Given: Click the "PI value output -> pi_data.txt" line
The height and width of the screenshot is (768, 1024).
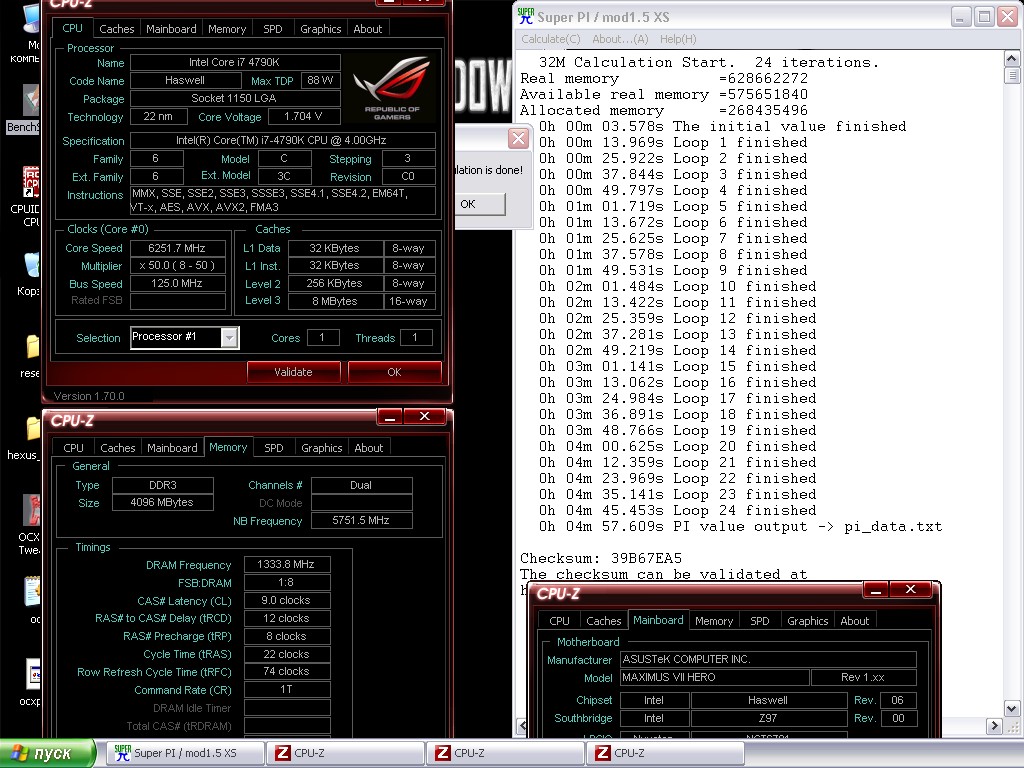Looking at the screenshot, I should (x=740, y=526).
